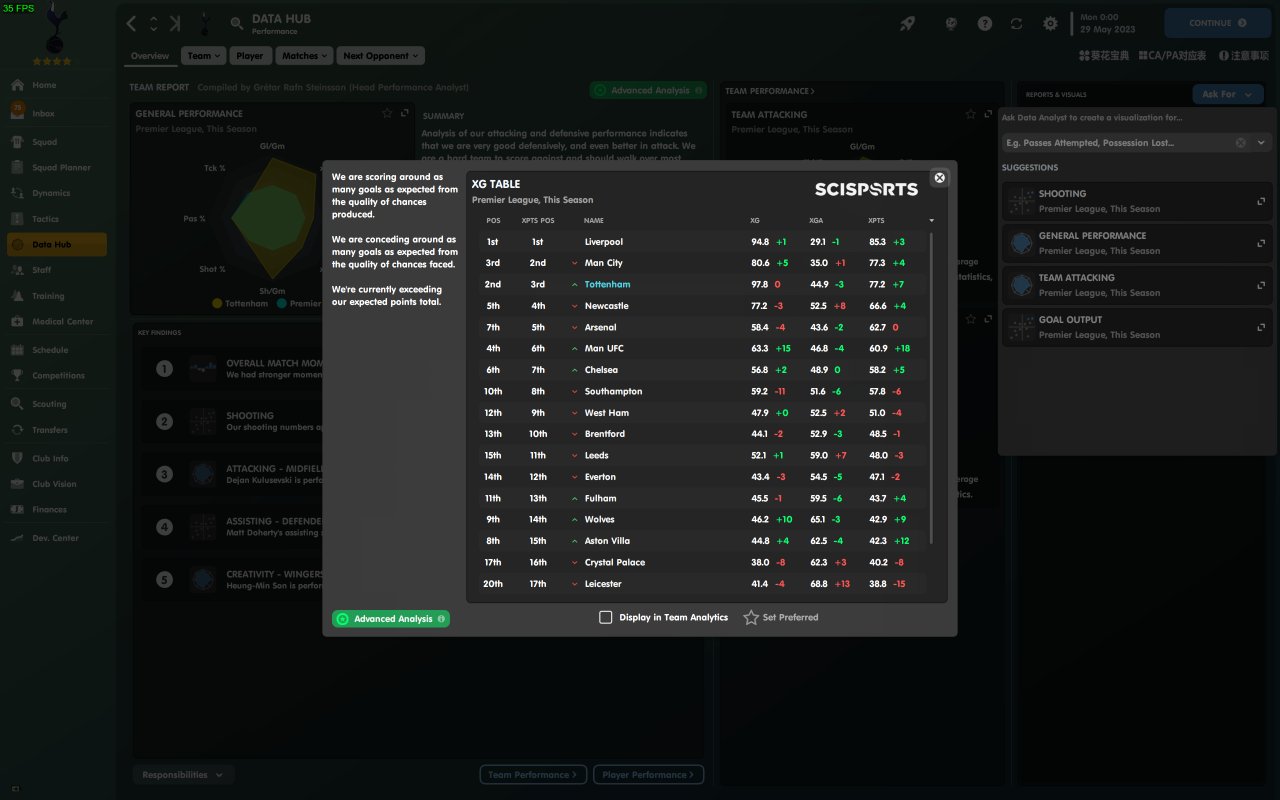Open the Matches dropdown tab
The image size is (1280, 800).
pyautogui.click(x=303, y=56)
